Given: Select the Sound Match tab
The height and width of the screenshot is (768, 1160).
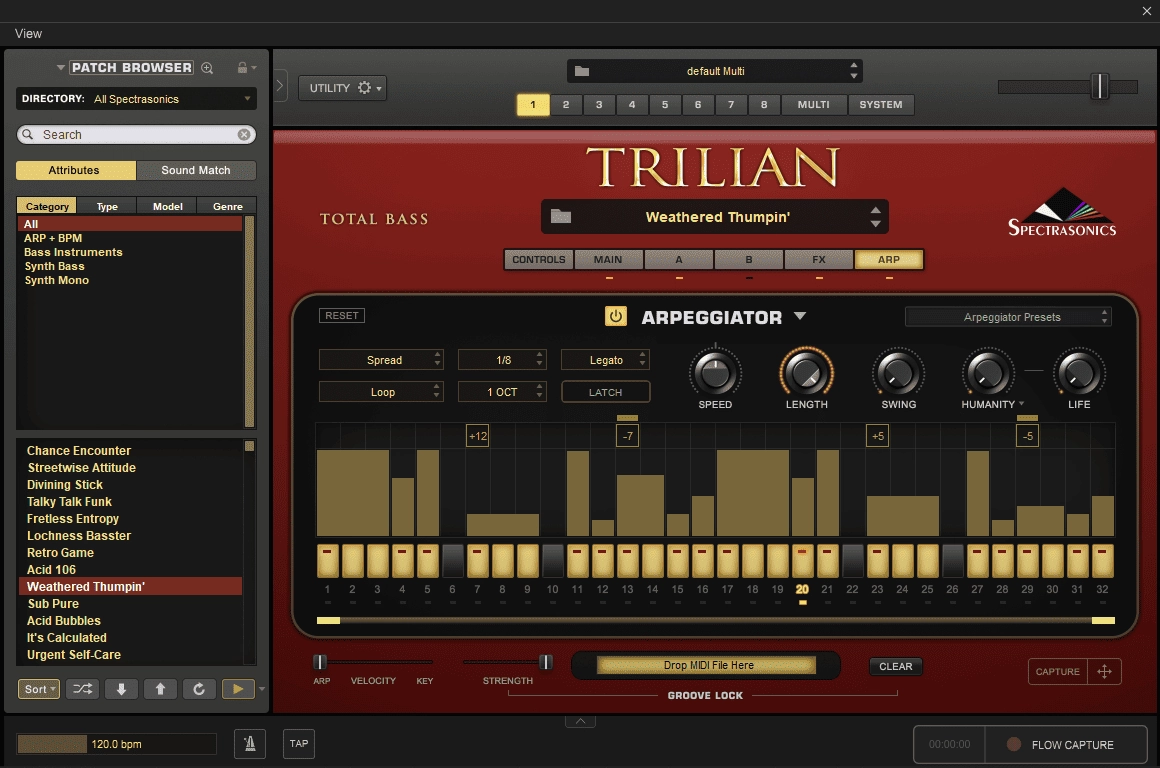Looking at the screenshot, I should [196, 170].
